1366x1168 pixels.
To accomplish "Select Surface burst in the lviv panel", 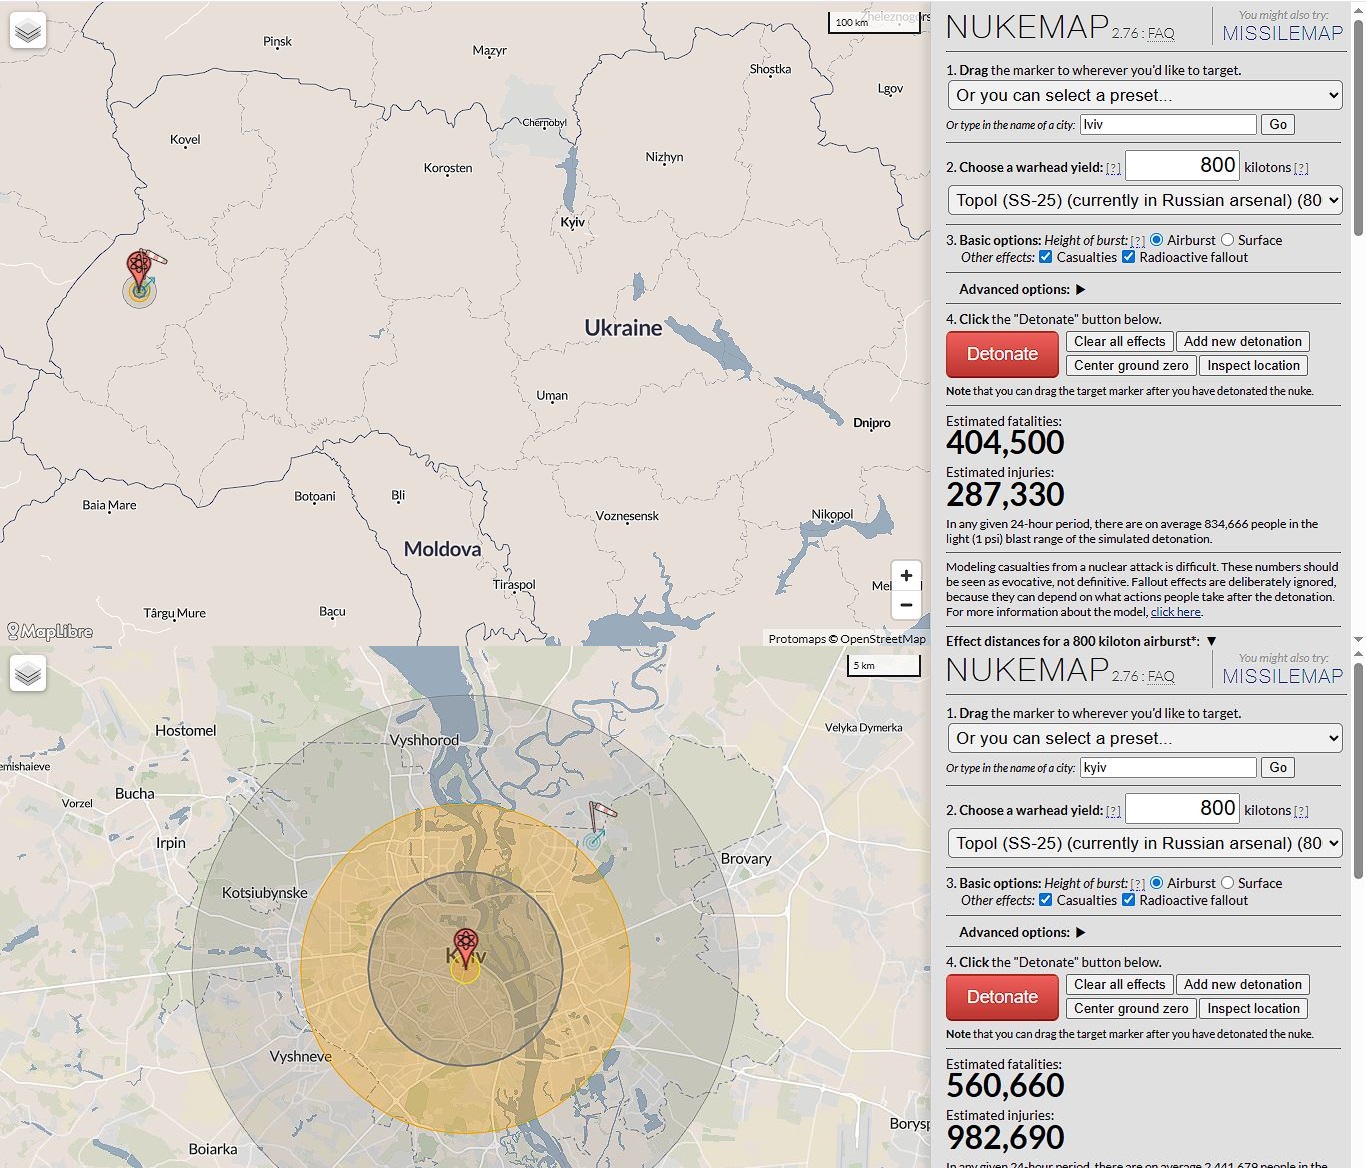I will (1228, 240).
